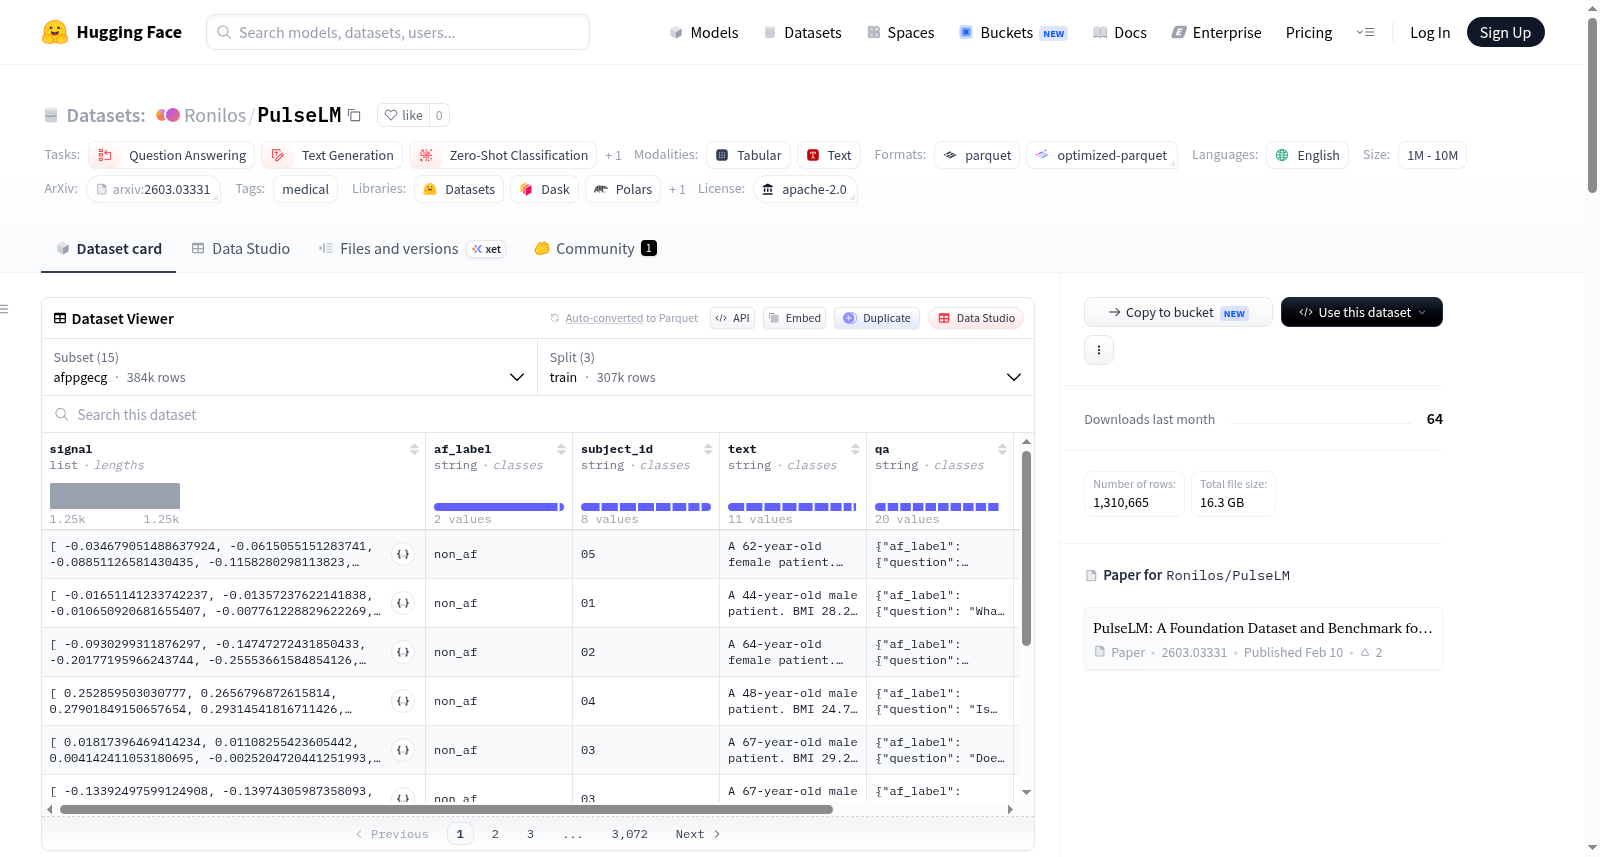1600x857 pixels.
Task: Click the Duplicate button
Action: [877, 318]
